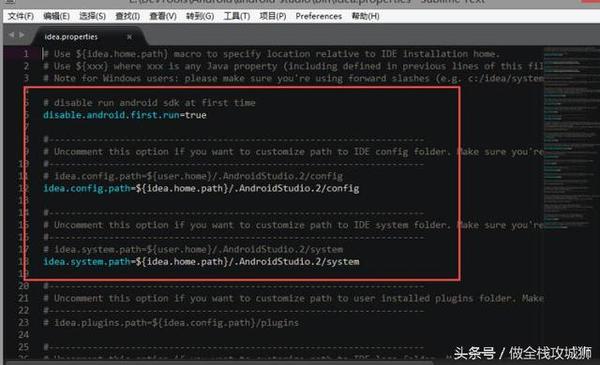This screenshot has height=365, width=600.
Task: Click the 'Use ${idea.home.path} macro' comment
Action: coord(271,54)
